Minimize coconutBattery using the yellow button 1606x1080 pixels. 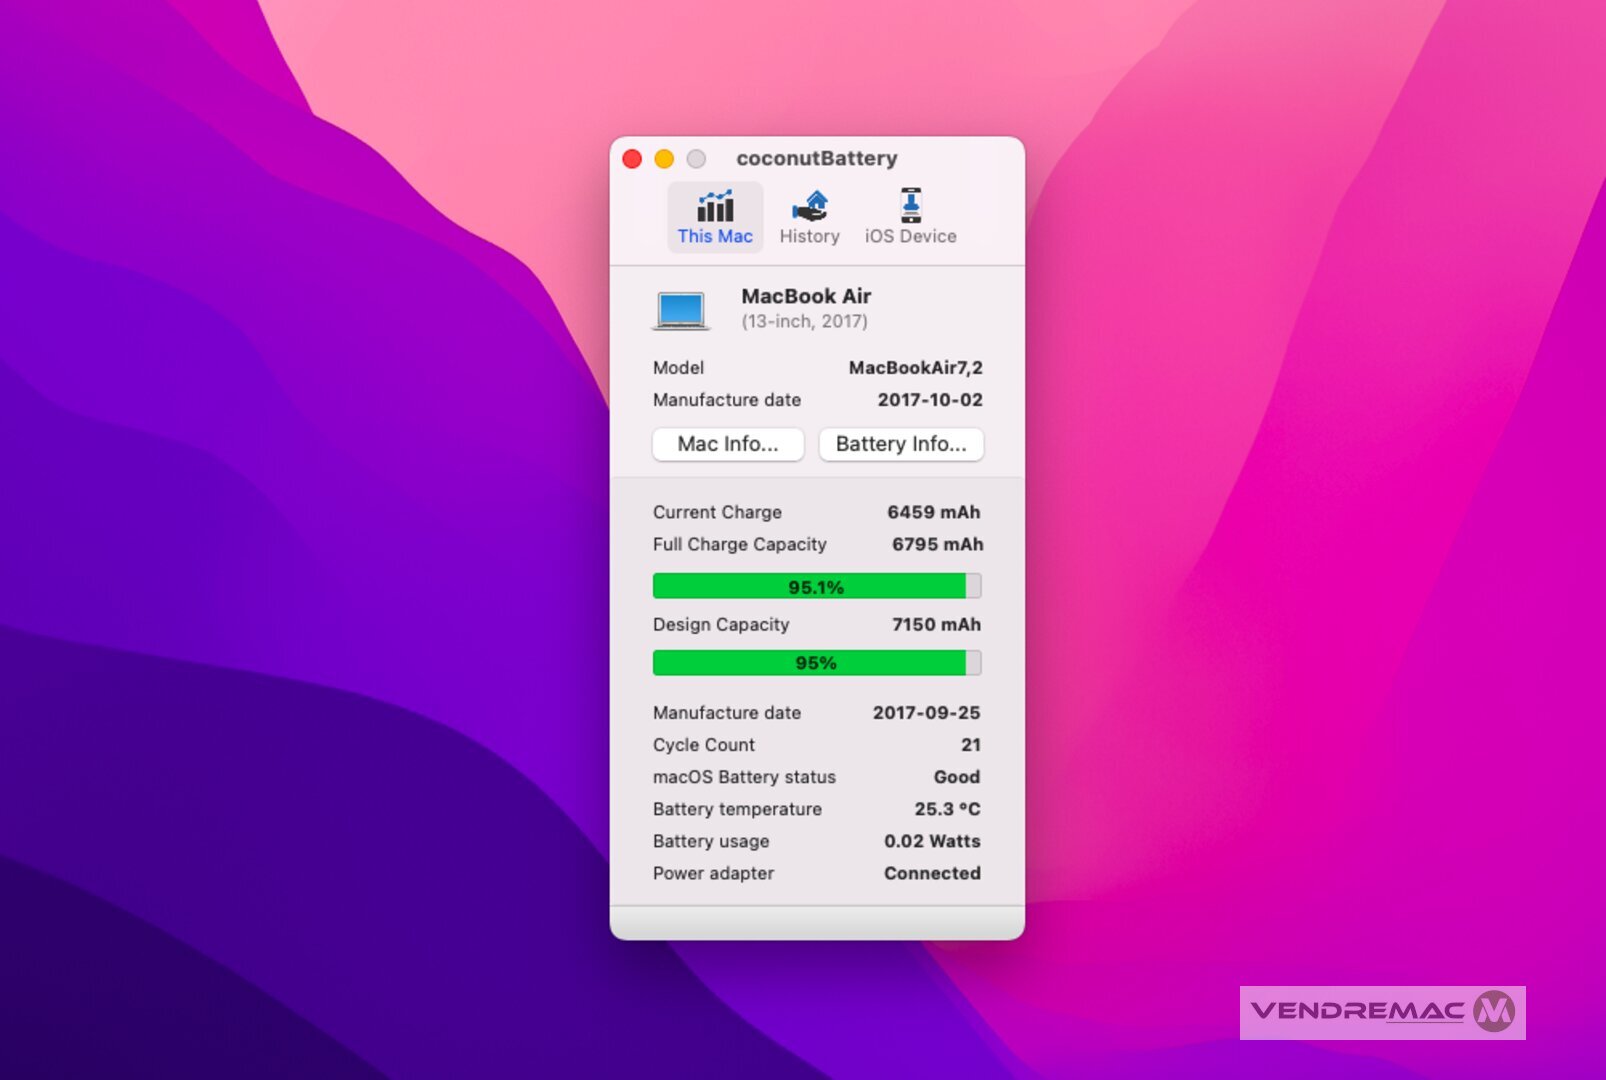point(664,159)
